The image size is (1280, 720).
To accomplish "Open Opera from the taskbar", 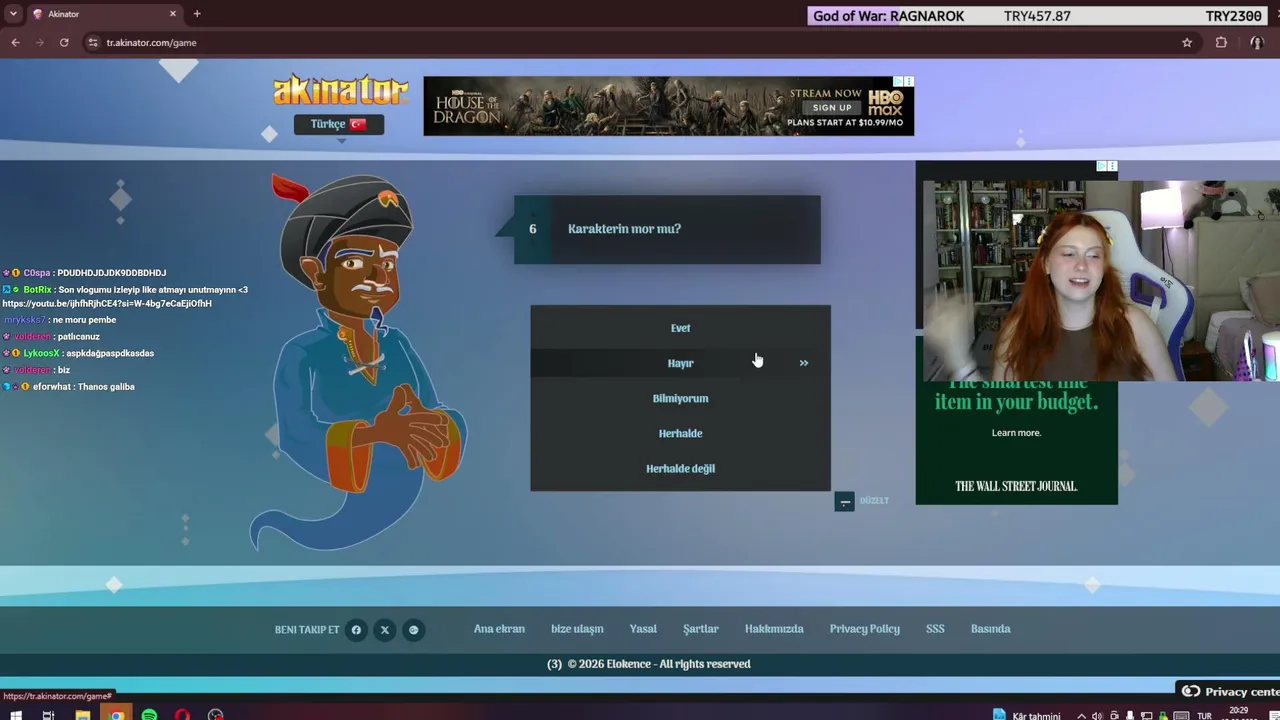I will 183,715.
